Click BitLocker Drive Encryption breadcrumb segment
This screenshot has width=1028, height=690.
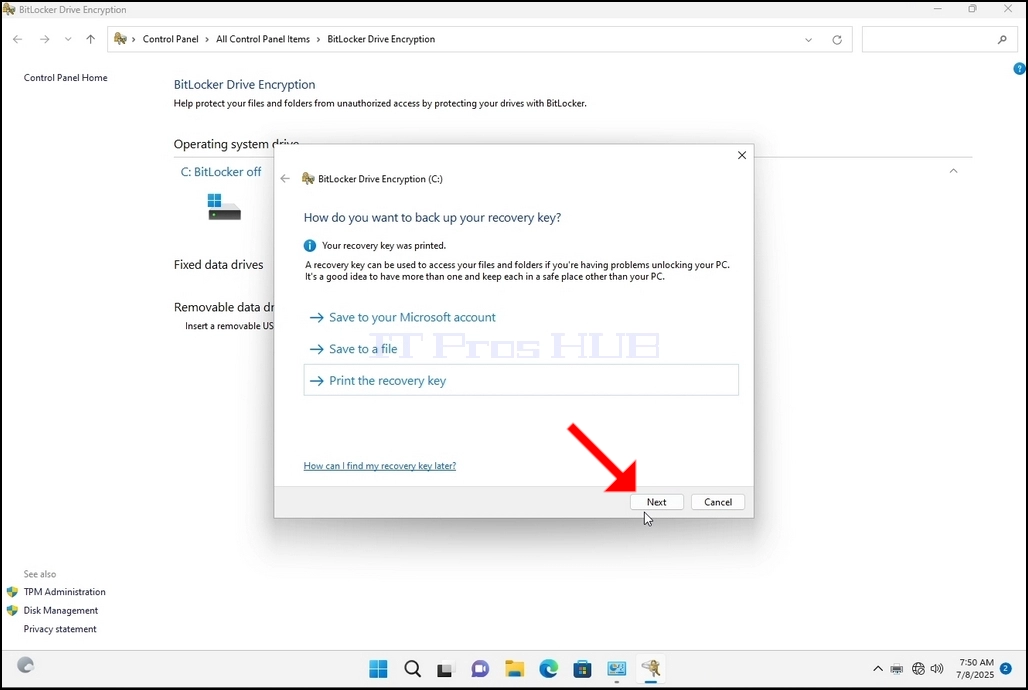(x=381, y=39)
